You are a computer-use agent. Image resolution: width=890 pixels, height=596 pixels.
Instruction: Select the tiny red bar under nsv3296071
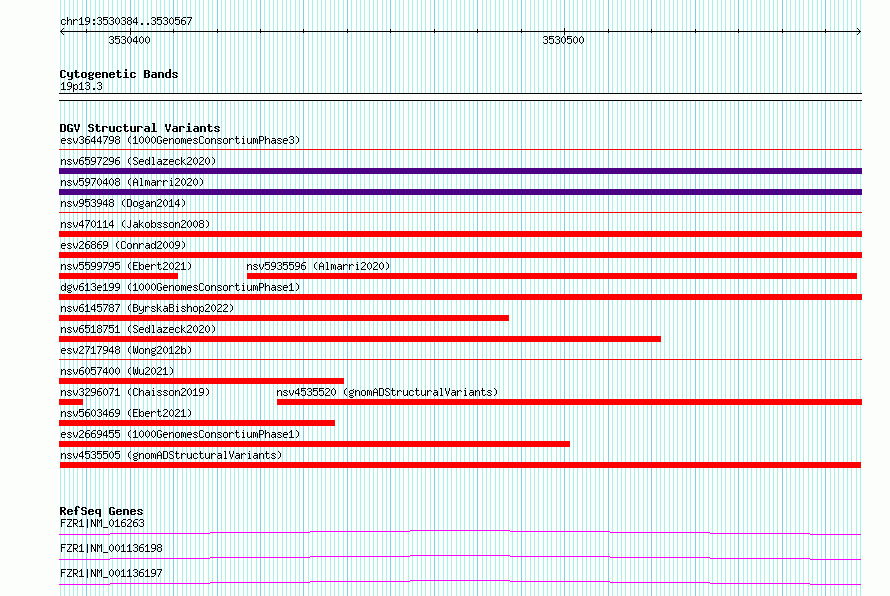[x=71, y=402]
